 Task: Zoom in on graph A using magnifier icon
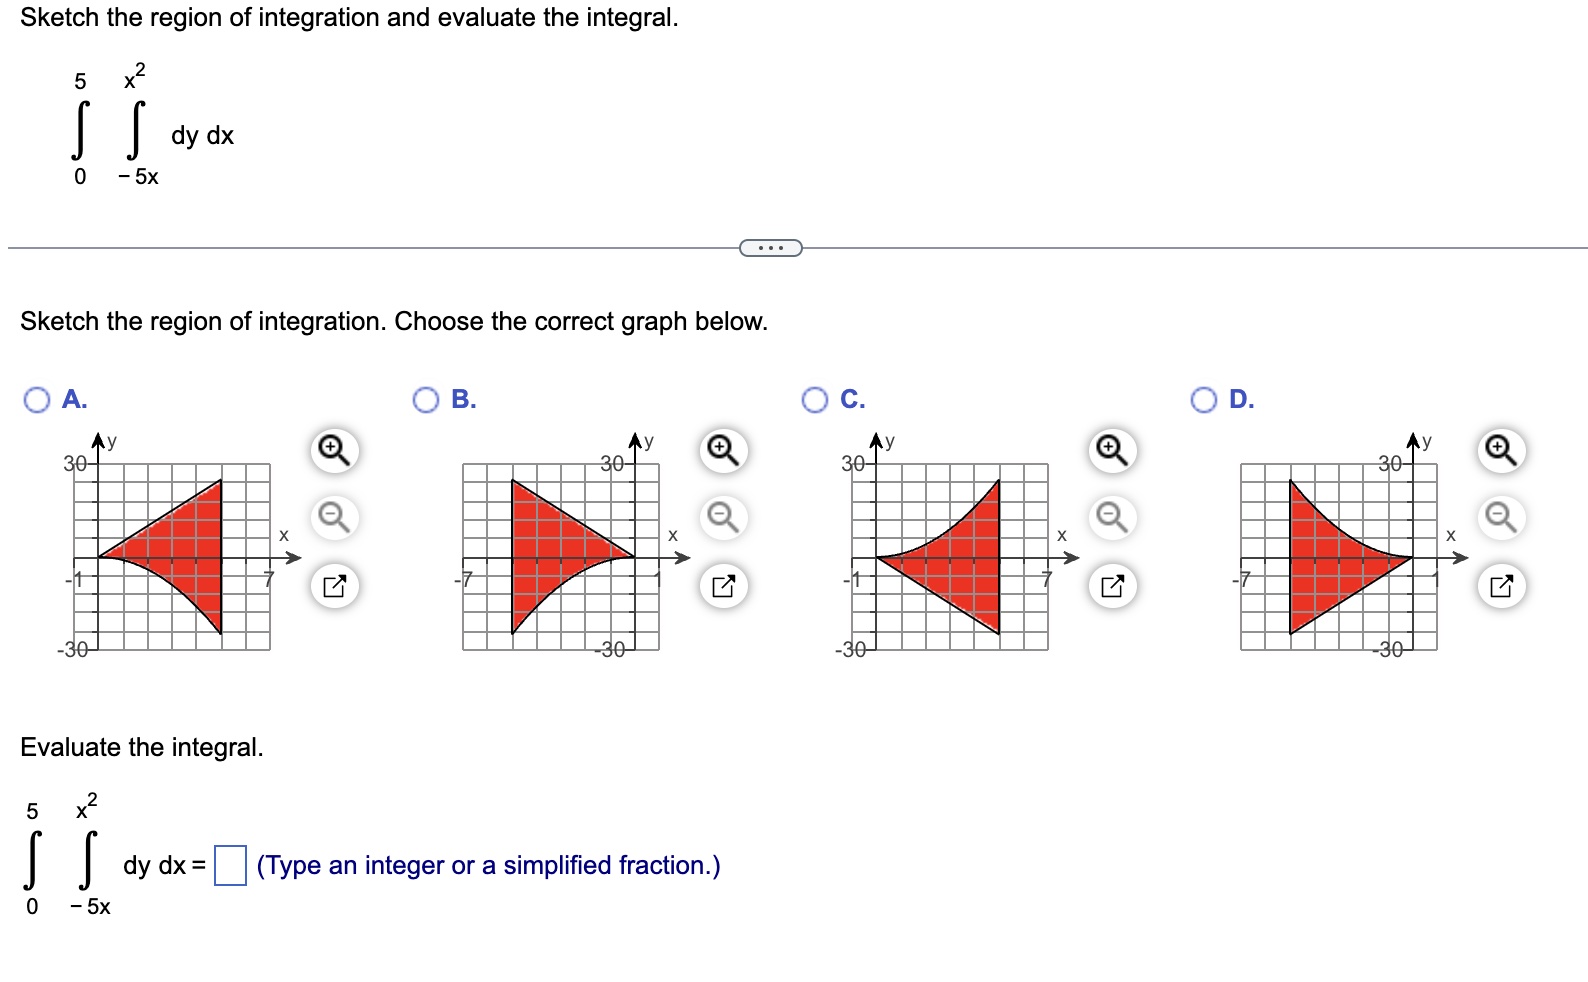(x=333, y=451)
